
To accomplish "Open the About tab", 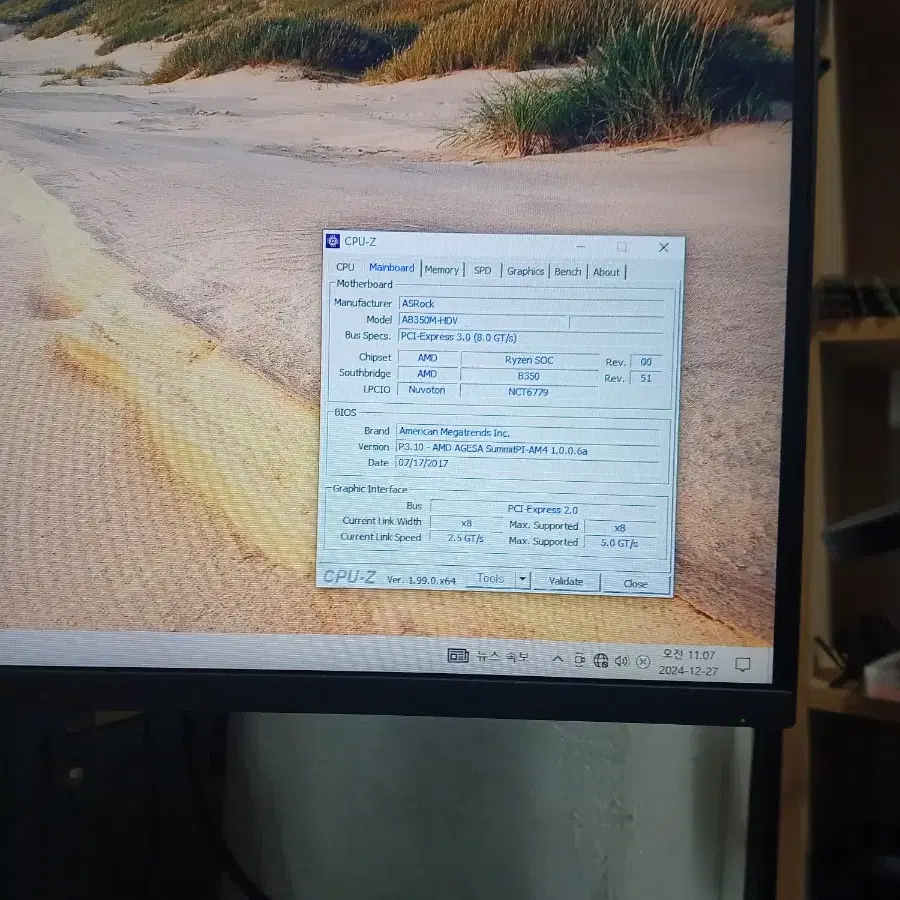I will (x=606, y=272).
